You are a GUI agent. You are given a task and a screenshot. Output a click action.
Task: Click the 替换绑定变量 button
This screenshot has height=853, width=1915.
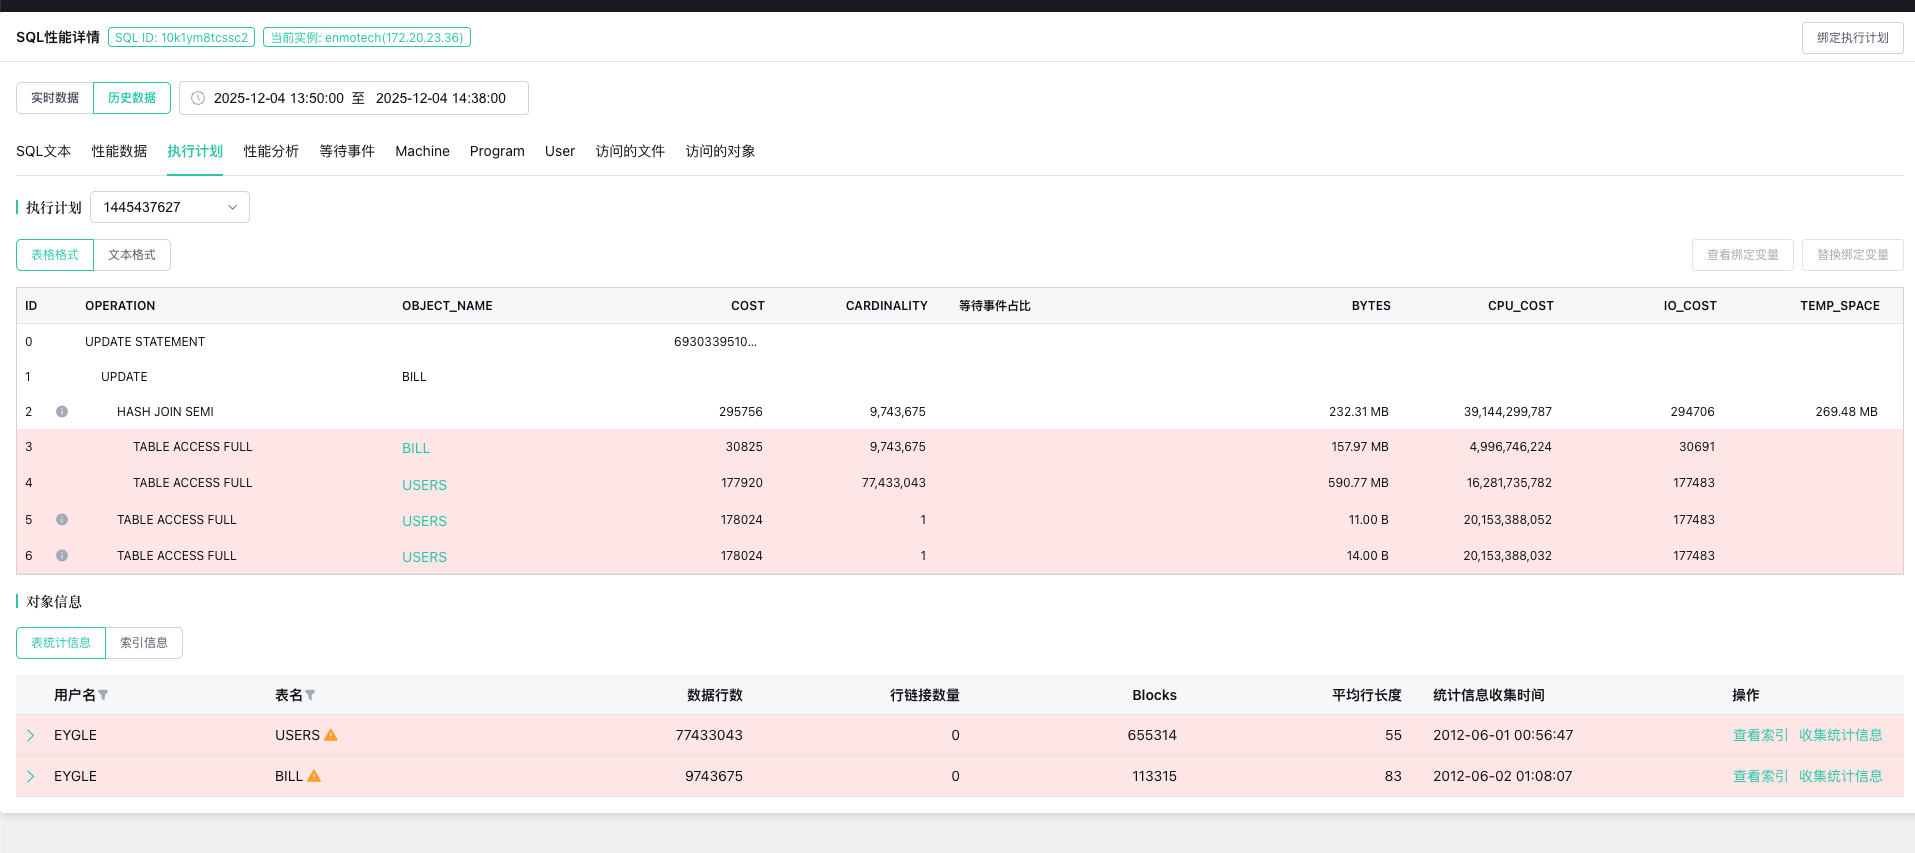click(1852, 255)
